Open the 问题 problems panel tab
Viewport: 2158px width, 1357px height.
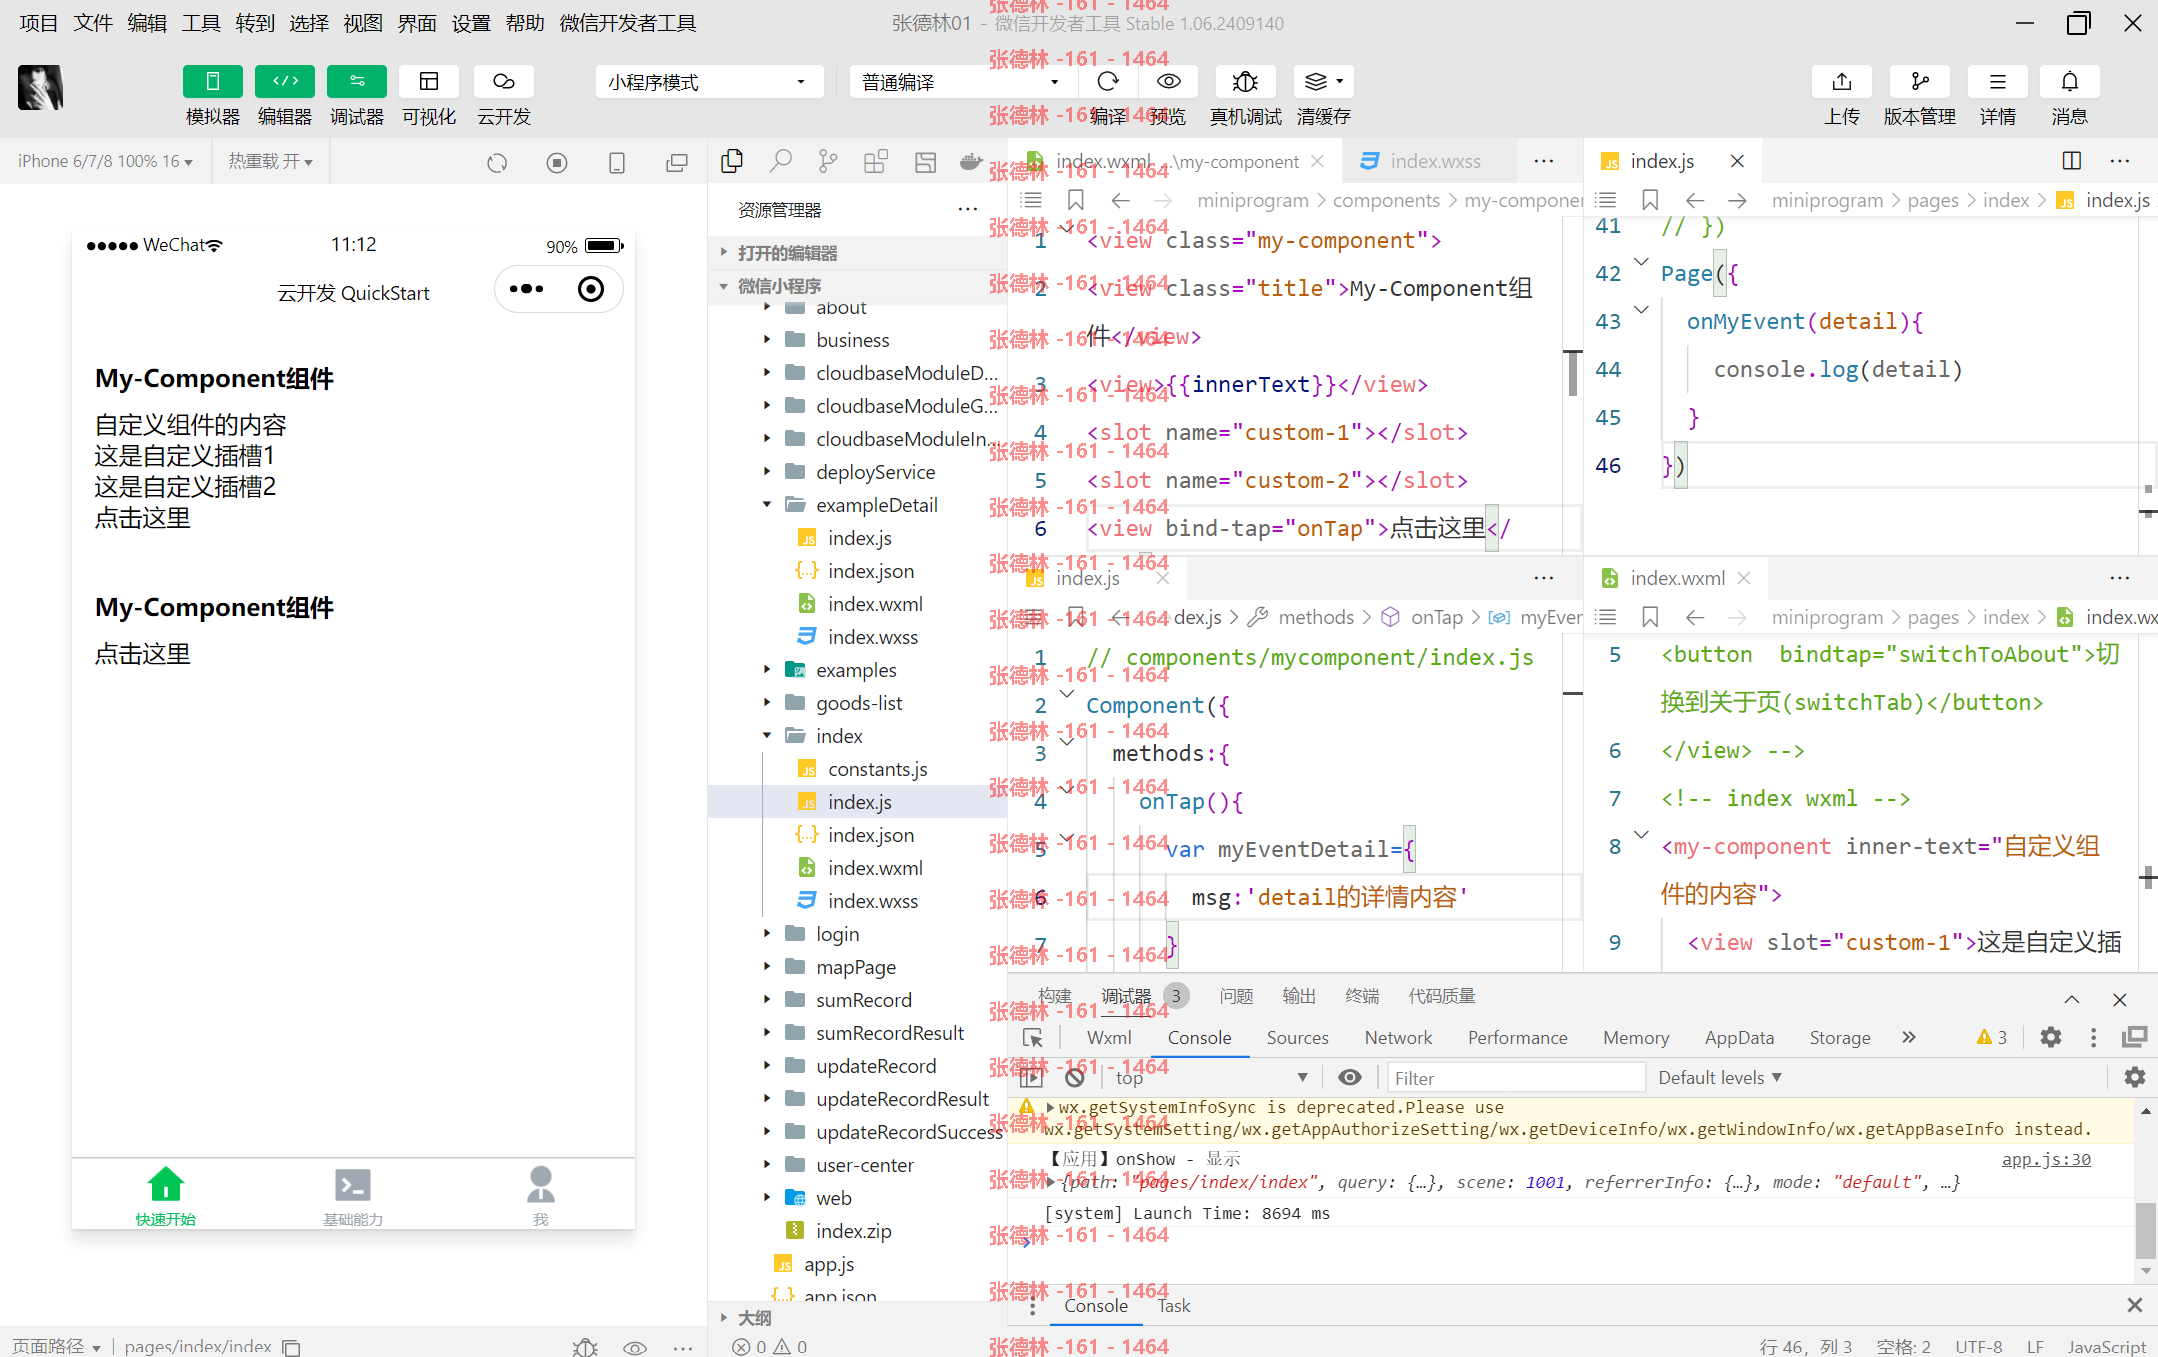point(1236,996)
